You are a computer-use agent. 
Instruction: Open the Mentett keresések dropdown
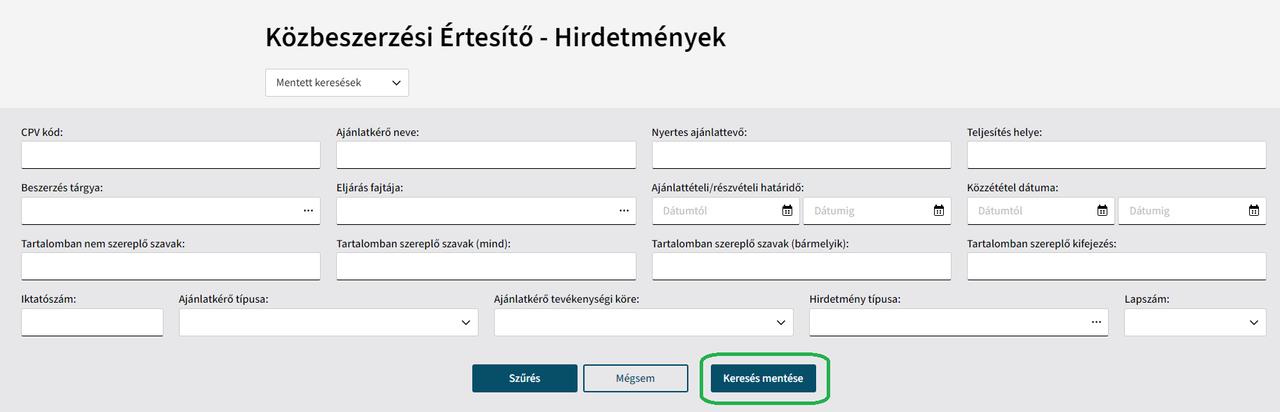(337, 83)
